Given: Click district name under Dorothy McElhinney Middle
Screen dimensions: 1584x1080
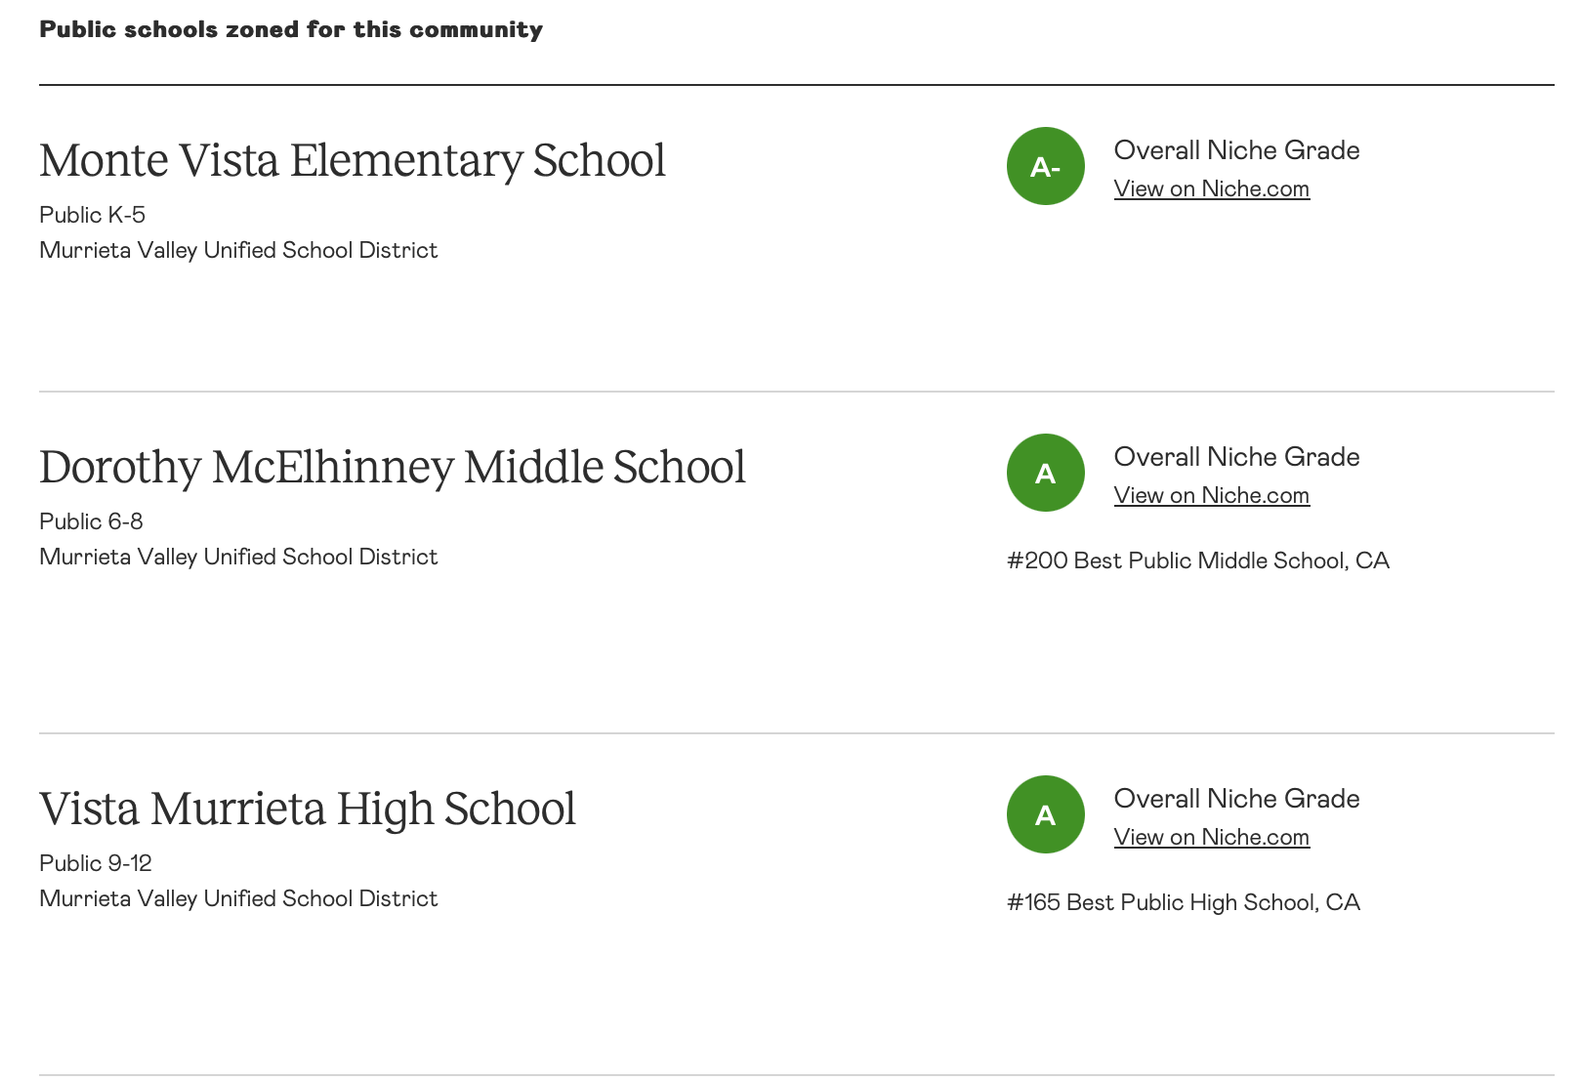Looking at the screenshot, I should [x=238, y=558].
